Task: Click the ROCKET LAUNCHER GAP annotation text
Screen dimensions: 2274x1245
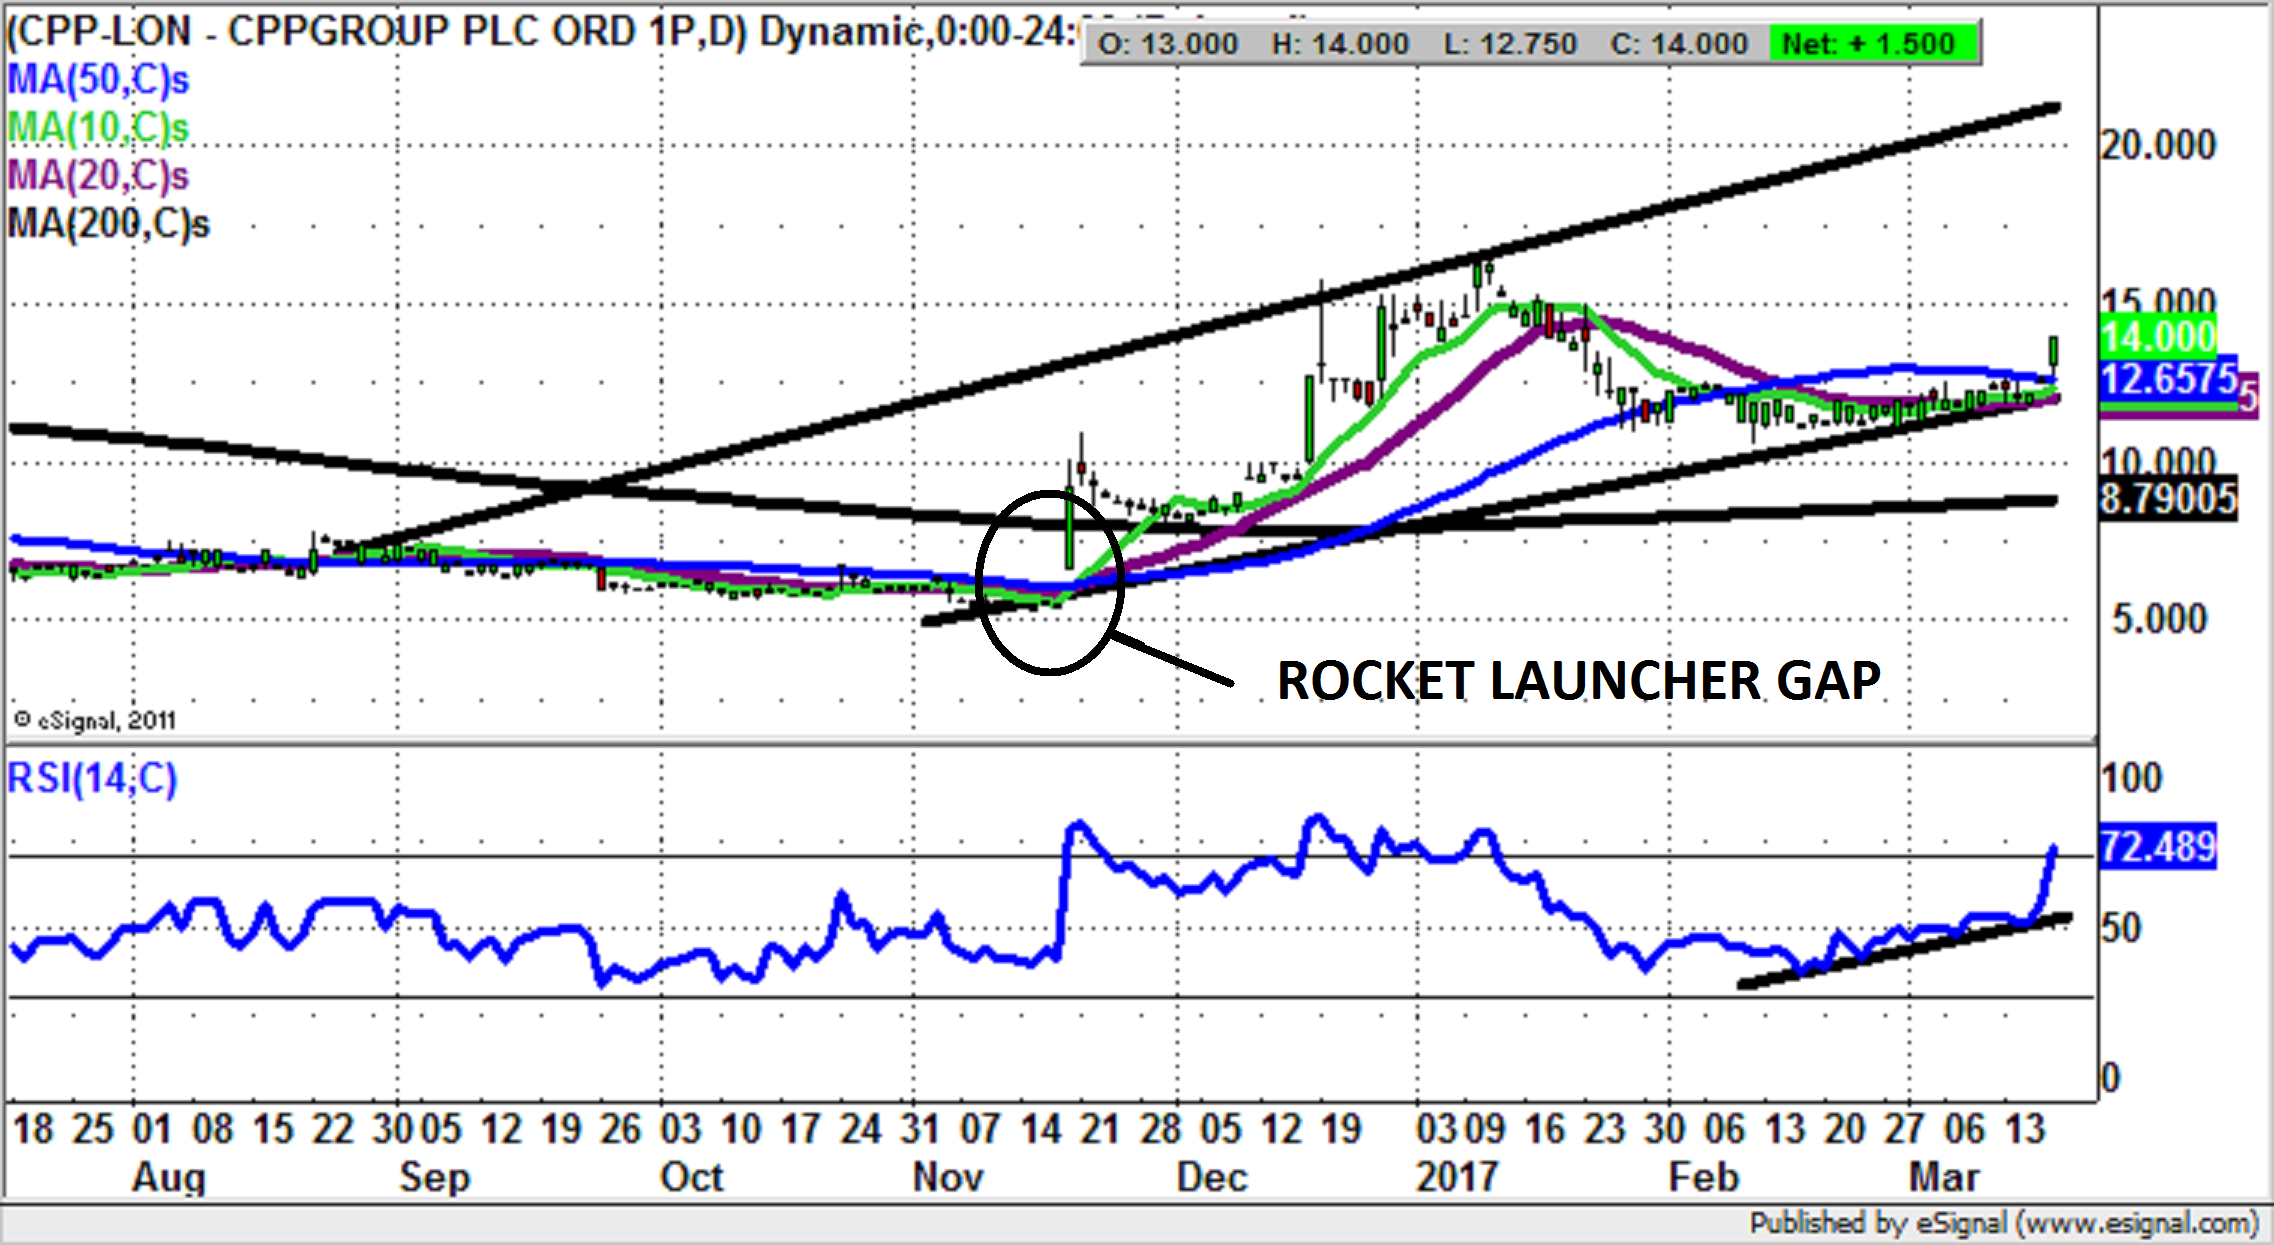Action: [x=1578, y=681]
